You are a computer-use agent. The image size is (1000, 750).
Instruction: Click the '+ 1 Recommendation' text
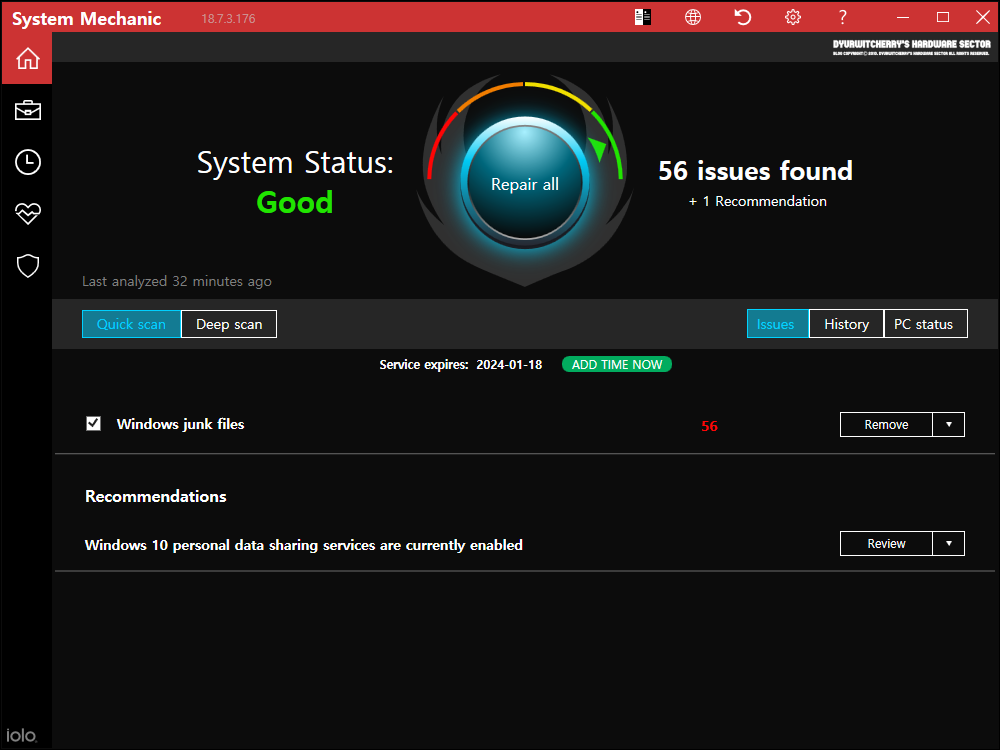758,202
